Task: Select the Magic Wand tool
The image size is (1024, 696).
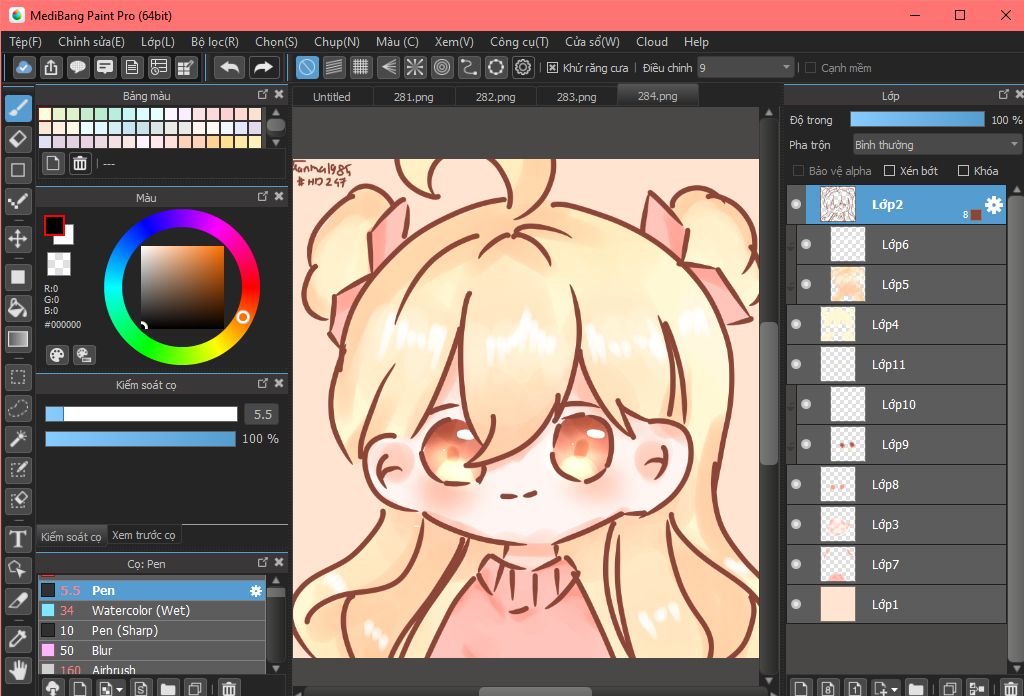Action: pyautogui.click(x=18, y=439)
